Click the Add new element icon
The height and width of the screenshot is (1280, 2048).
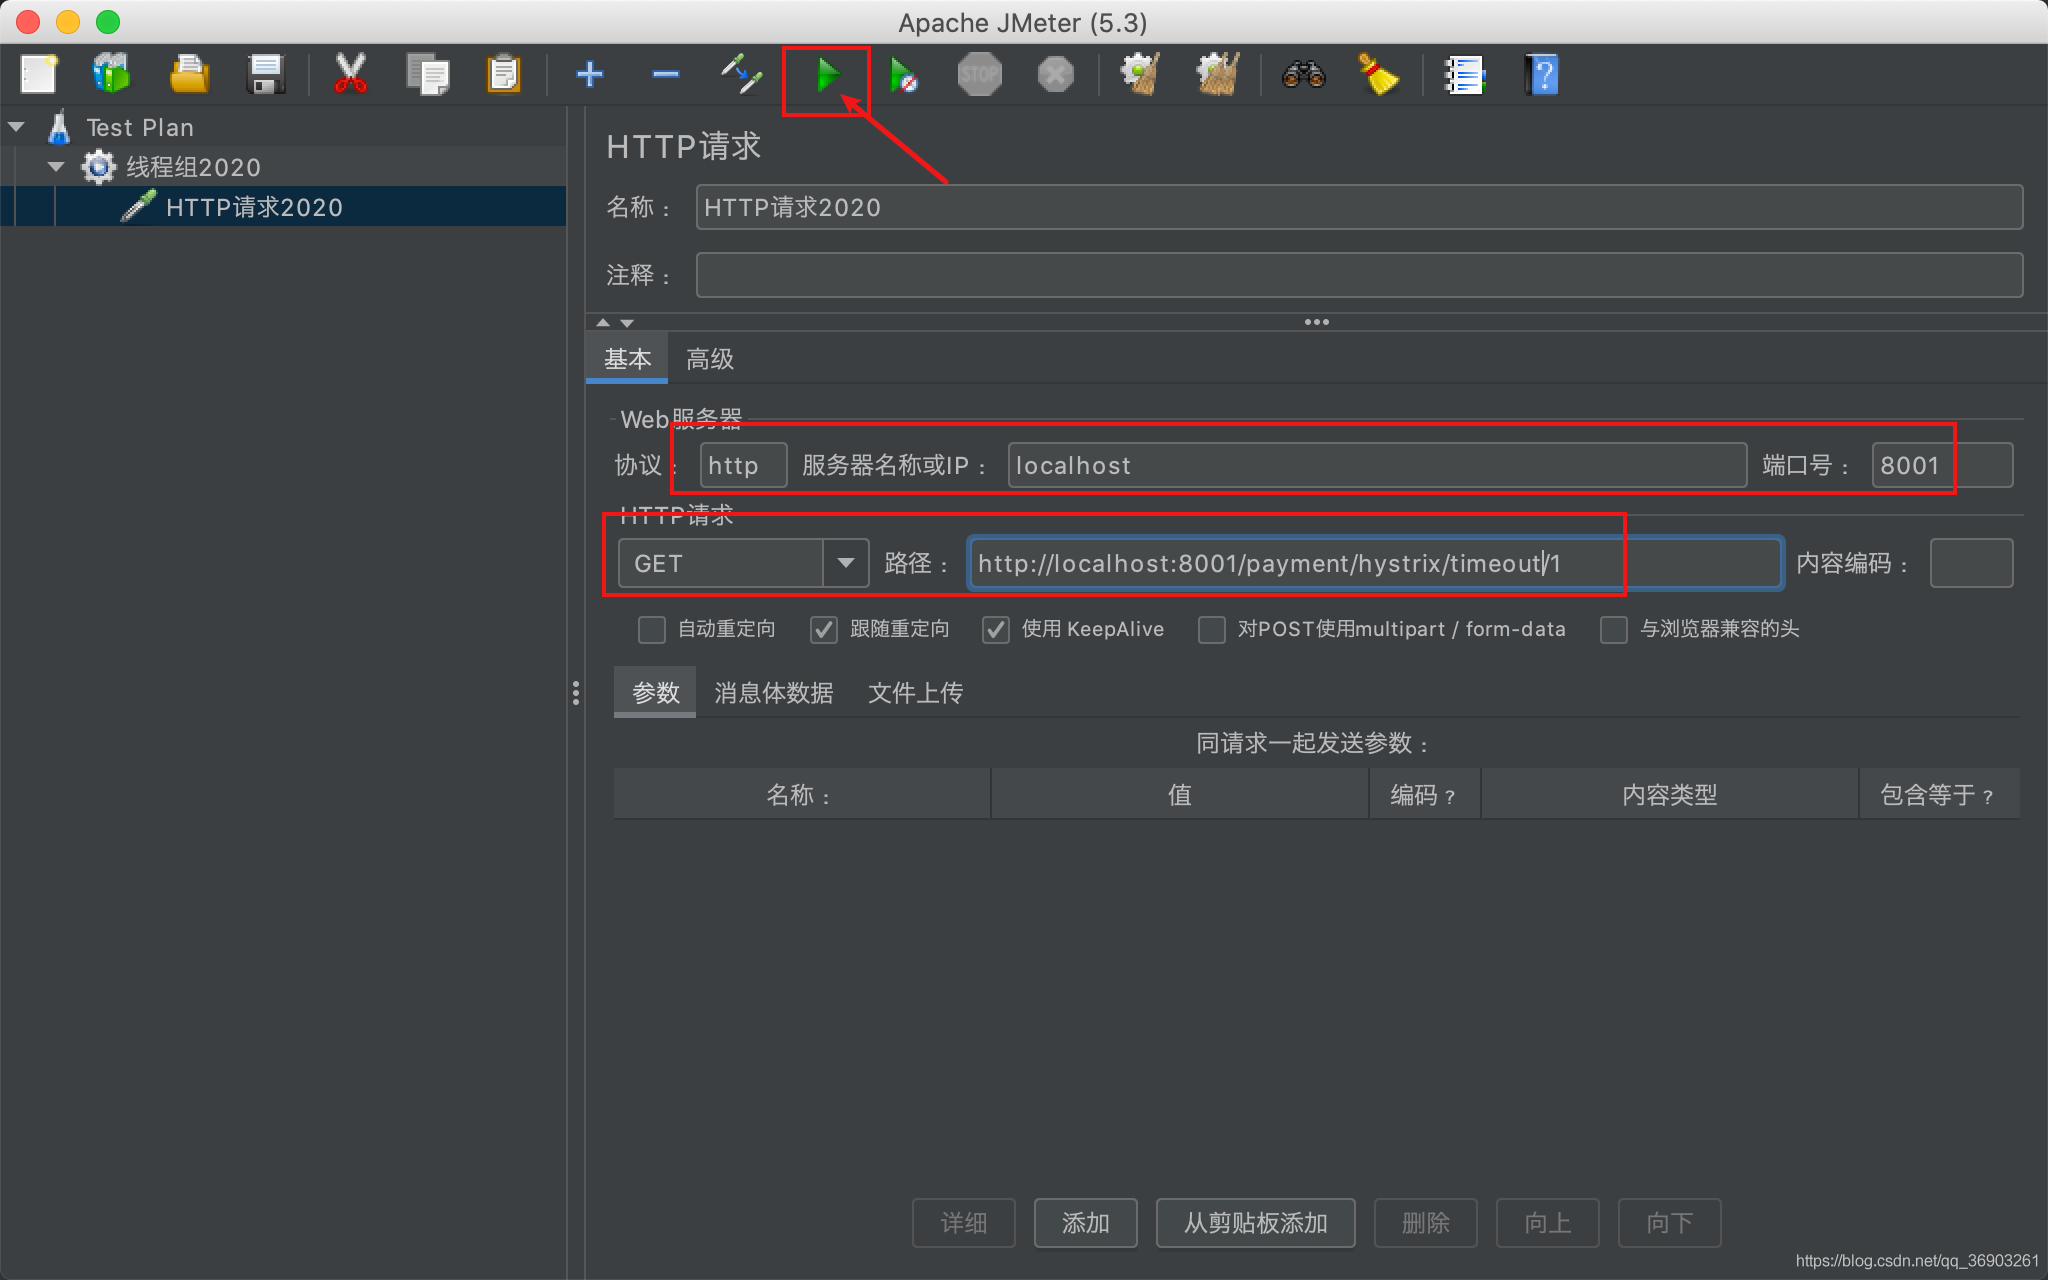coord(587,75)
